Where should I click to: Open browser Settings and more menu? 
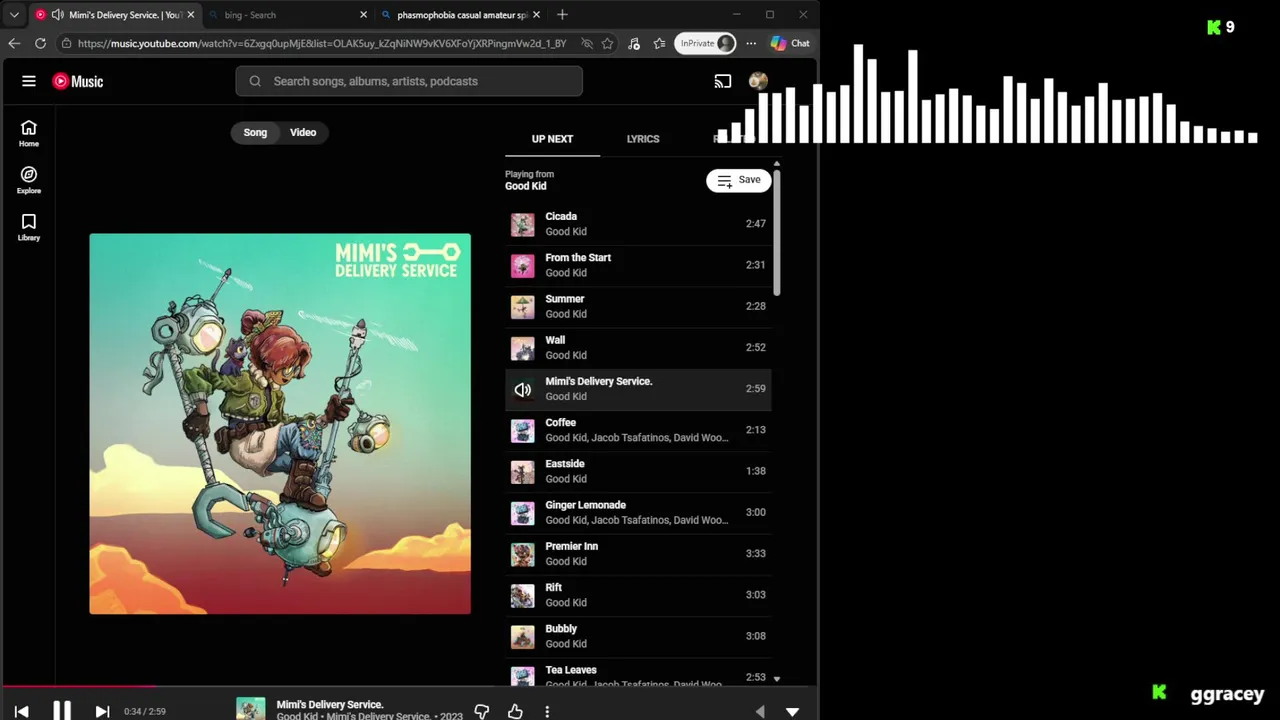coord(751,43)
